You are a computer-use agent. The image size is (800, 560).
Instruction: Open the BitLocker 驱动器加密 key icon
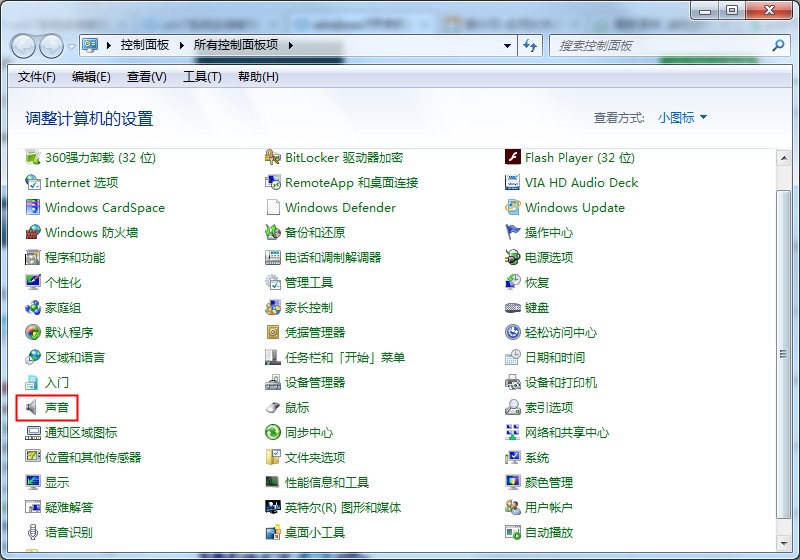pos(273,157)
